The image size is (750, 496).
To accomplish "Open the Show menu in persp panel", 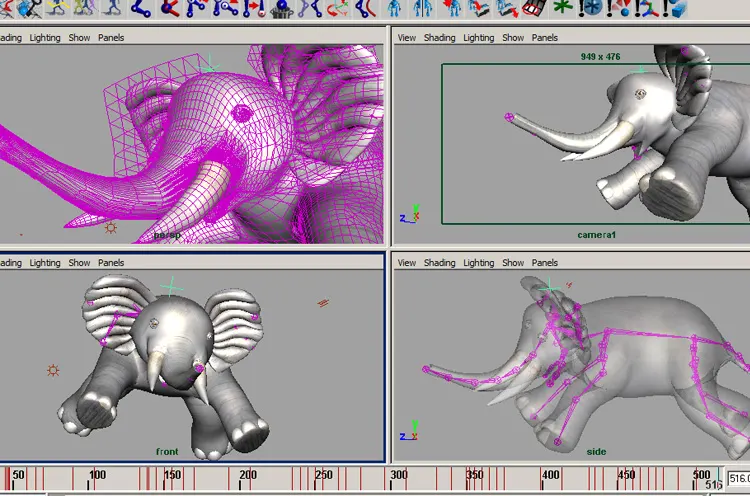I will (x=79, y=37).
